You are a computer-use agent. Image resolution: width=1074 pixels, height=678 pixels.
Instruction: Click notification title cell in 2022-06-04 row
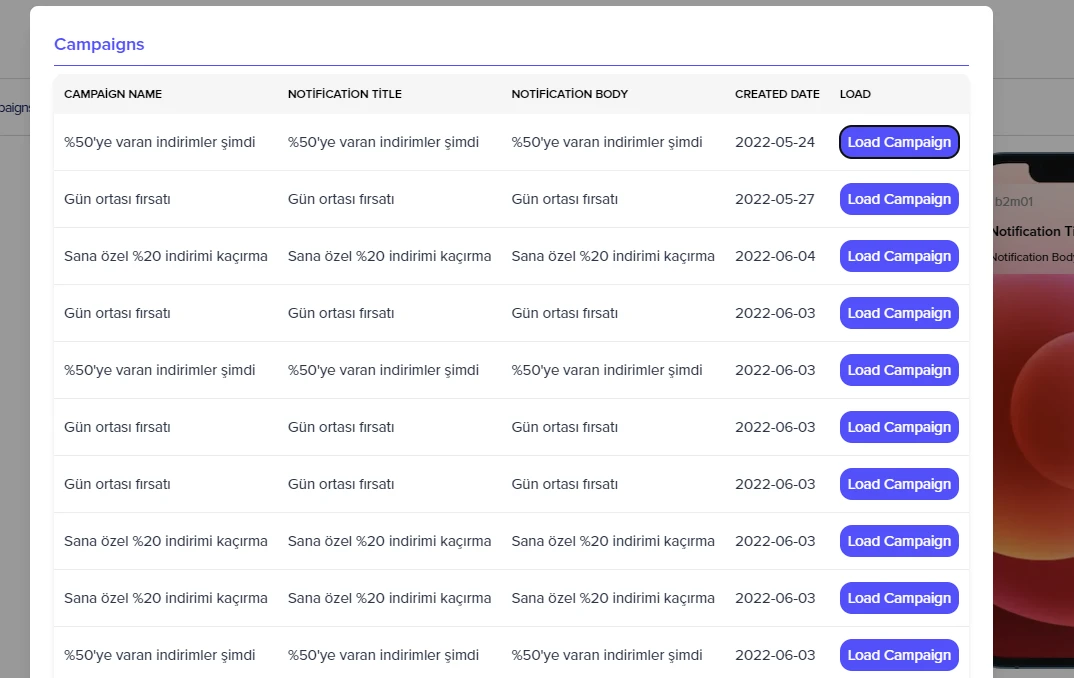(389, 256)
